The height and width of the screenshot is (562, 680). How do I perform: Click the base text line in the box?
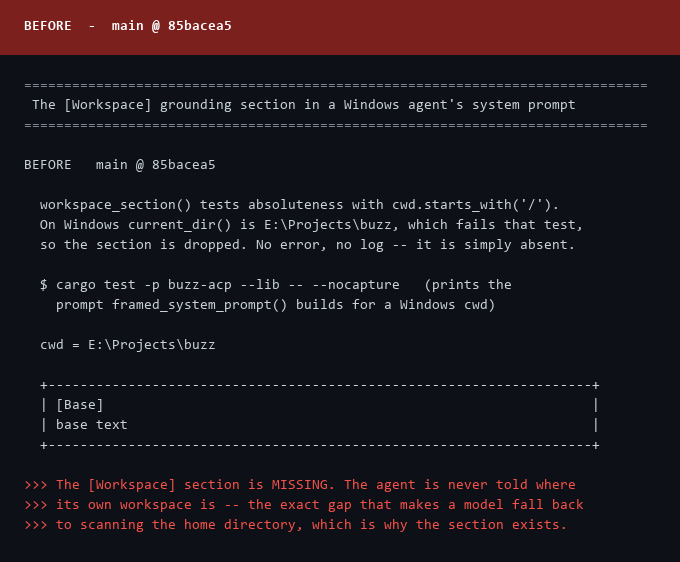coord(92,425)
